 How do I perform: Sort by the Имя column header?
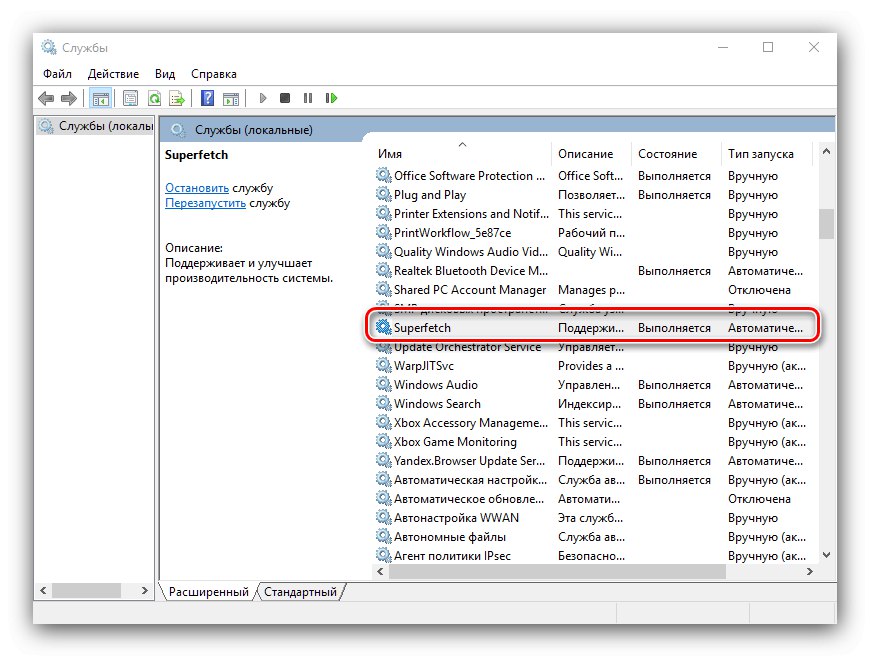click(462, 154)
